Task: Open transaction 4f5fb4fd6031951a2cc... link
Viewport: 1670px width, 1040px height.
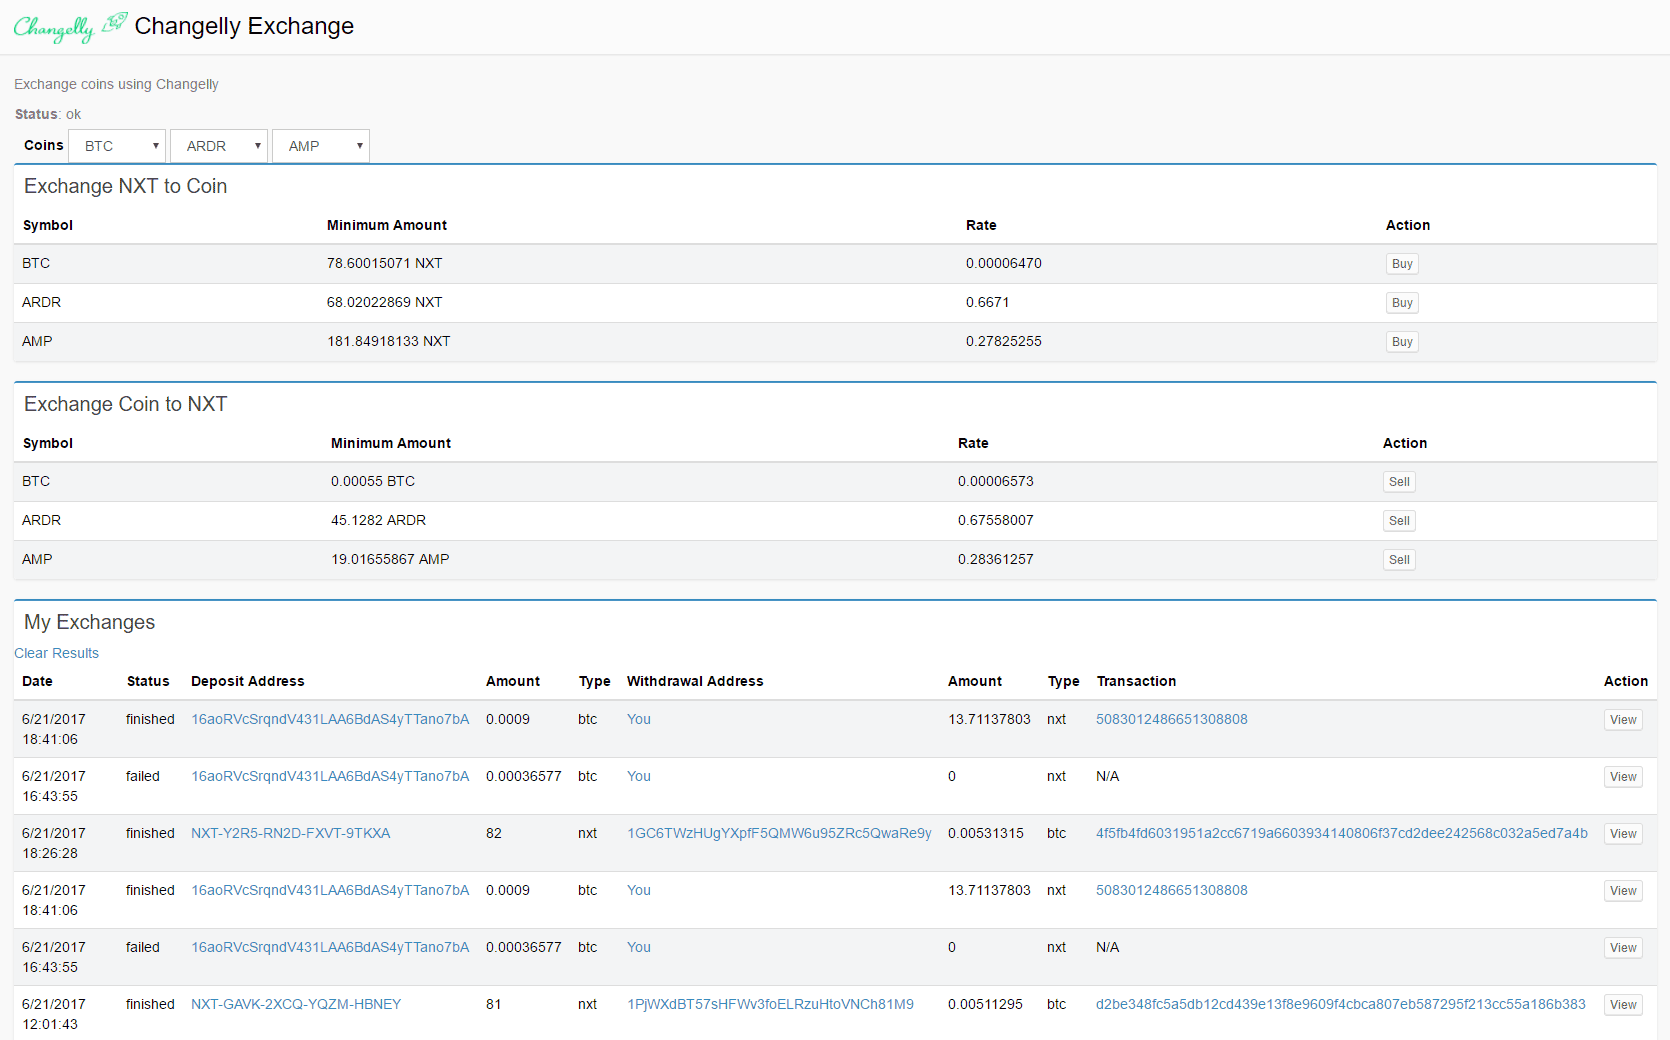Action: [1342, 833]
